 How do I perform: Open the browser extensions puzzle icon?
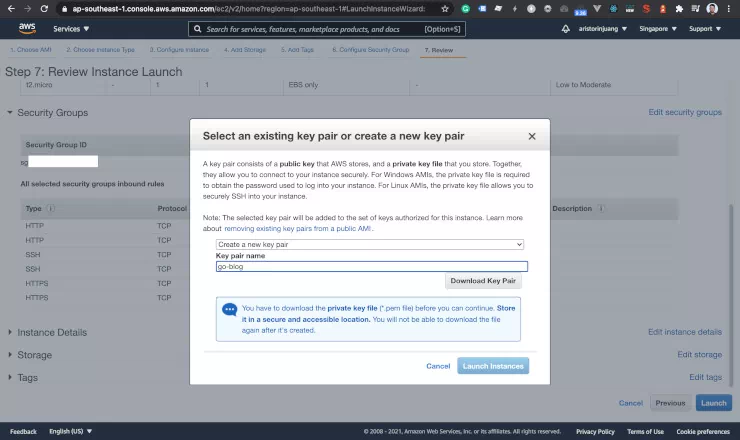point(679,8)
